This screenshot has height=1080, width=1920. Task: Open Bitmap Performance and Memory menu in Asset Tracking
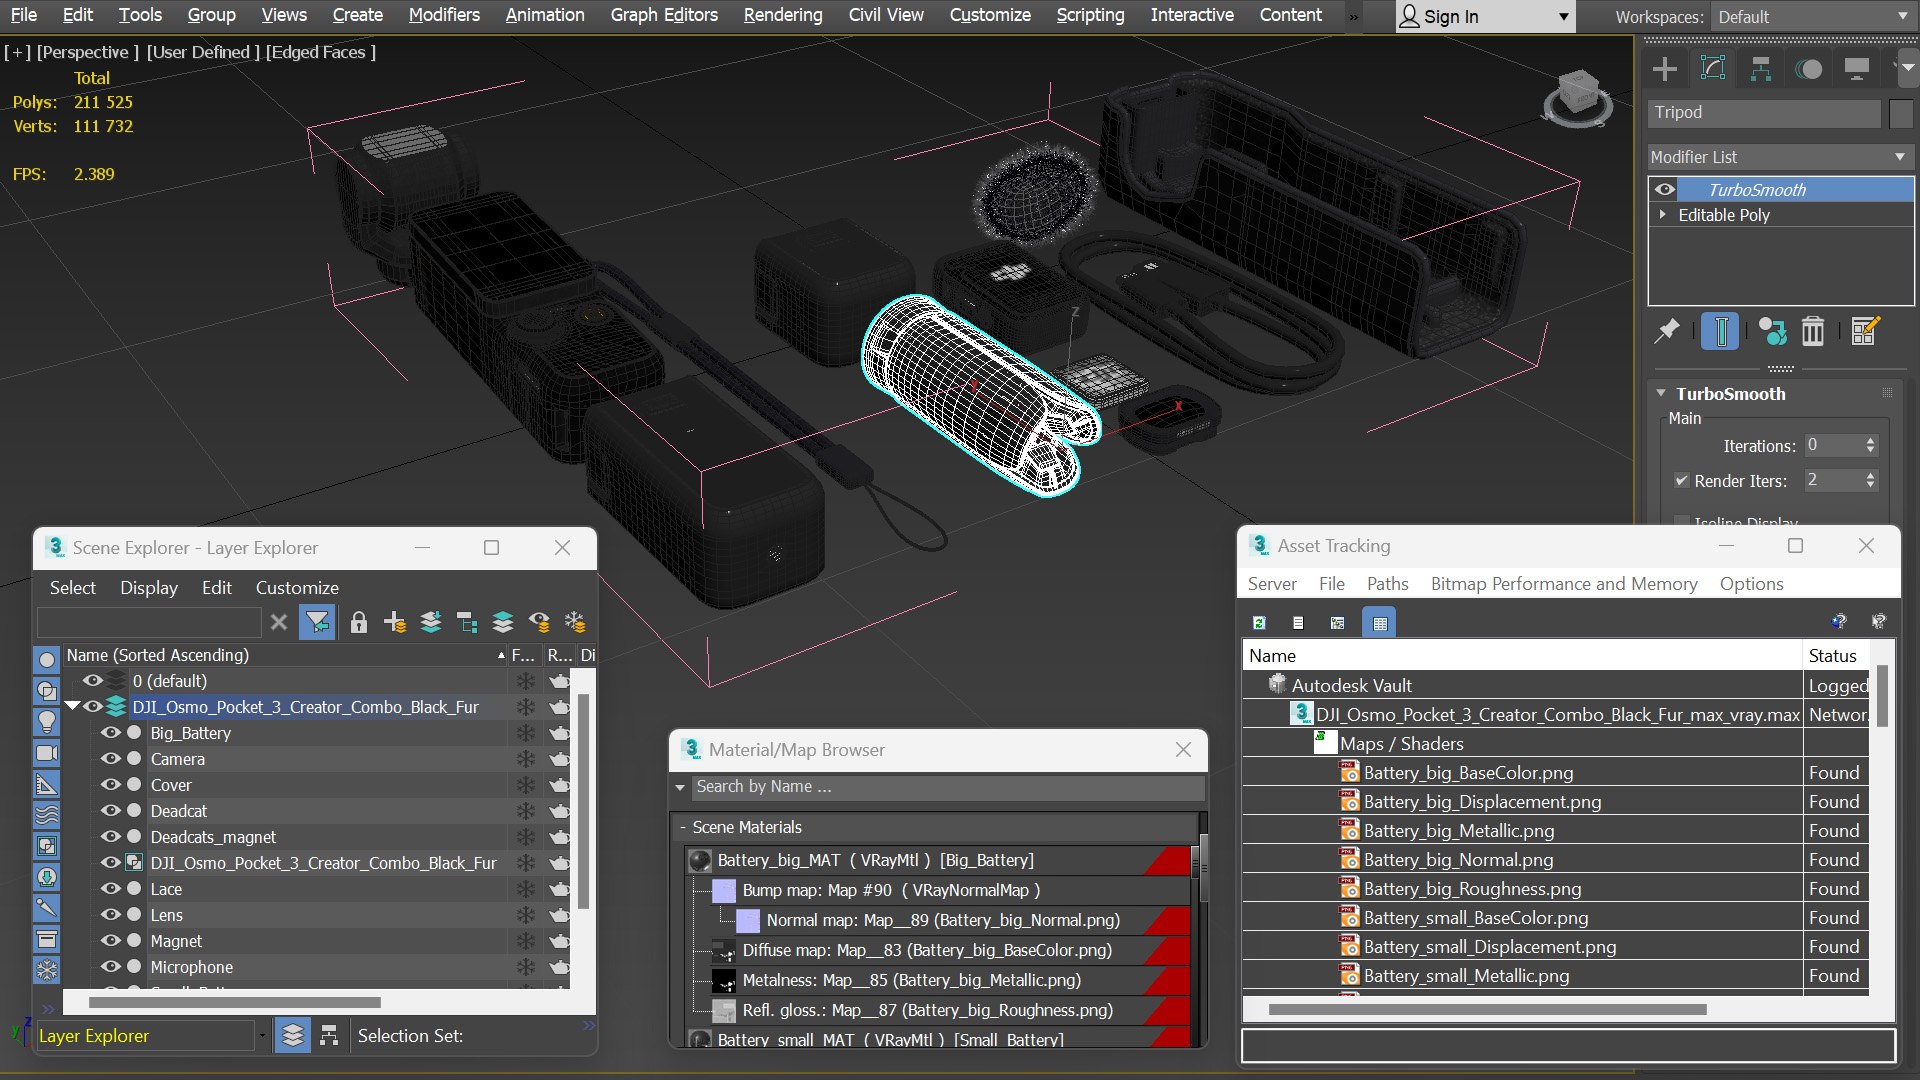pos(1564,584)
